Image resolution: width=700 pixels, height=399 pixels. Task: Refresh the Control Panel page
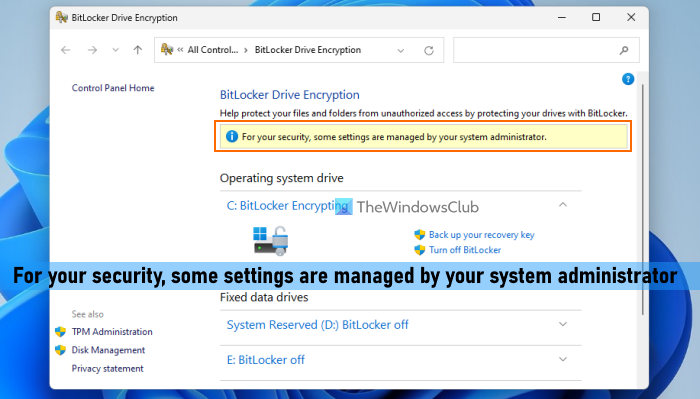click(x=429, y=50)
